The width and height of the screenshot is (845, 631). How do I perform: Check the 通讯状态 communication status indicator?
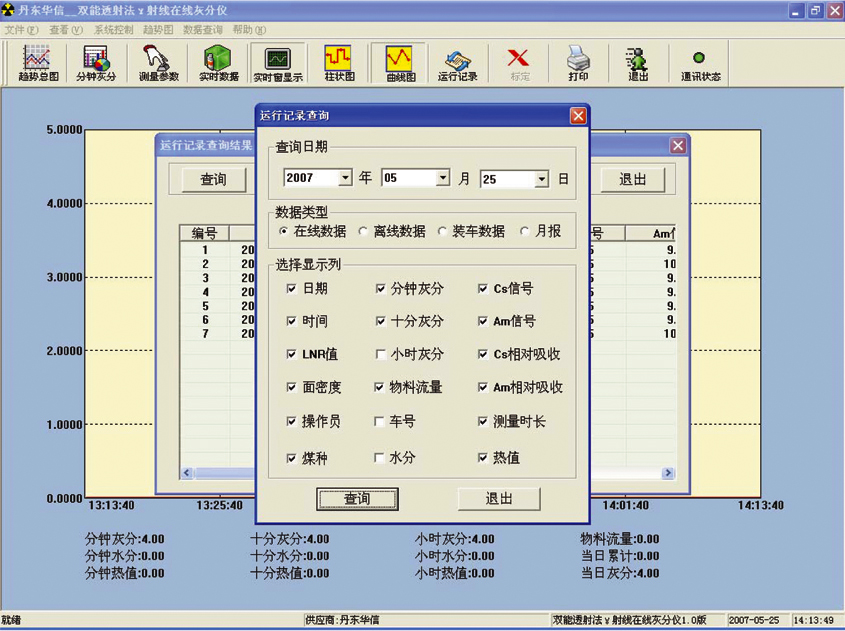tap(700, 64)
